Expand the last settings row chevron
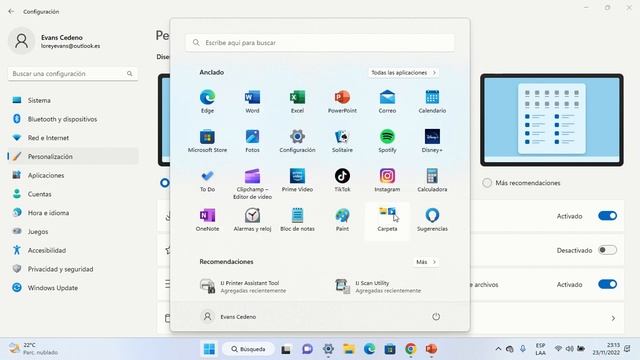Viewport: 640px width, 360px height. click(x=613, y=318)
